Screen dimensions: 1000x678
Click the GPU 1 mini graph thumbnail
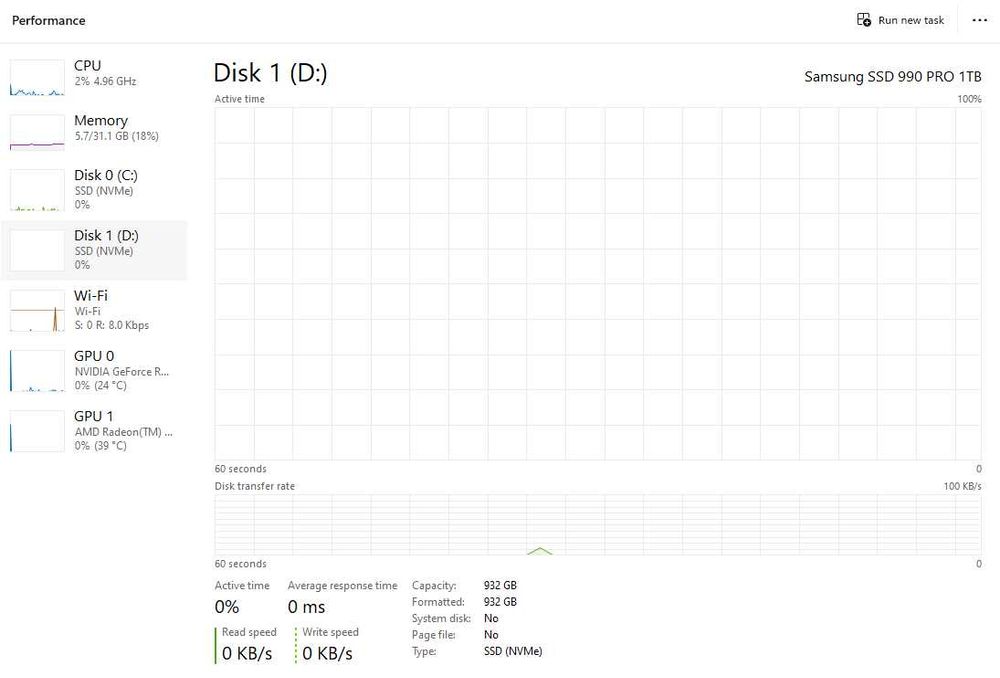[37, 431]
